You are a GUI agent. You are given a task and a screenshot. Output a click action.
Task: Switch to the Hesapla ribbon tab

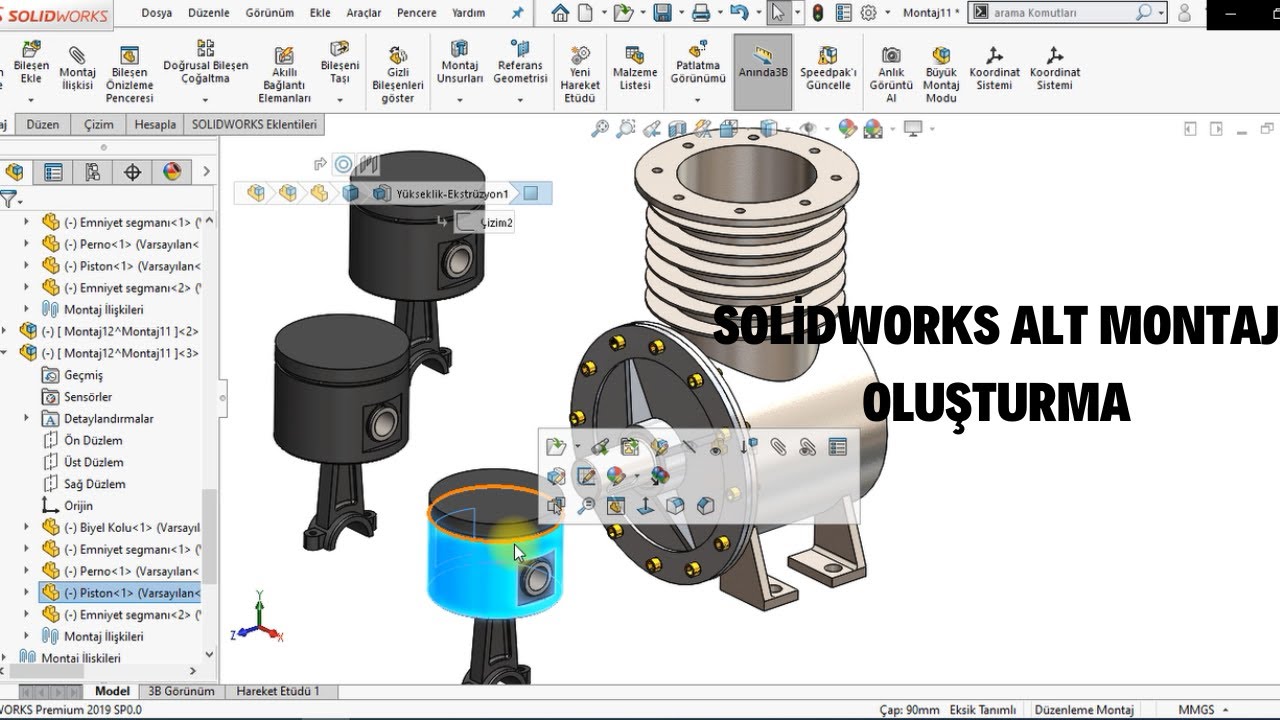[x=155, y=125]
